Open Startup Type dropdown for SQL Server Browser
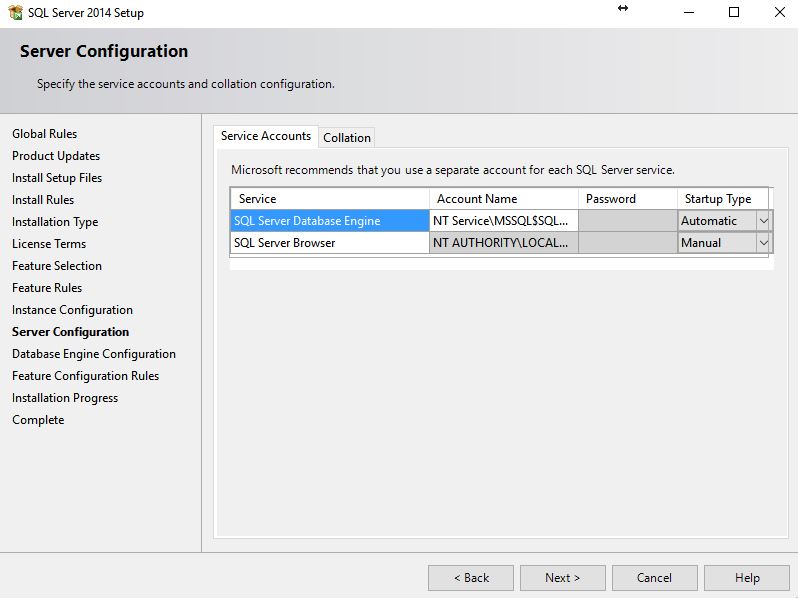 (x=763, y=243)
